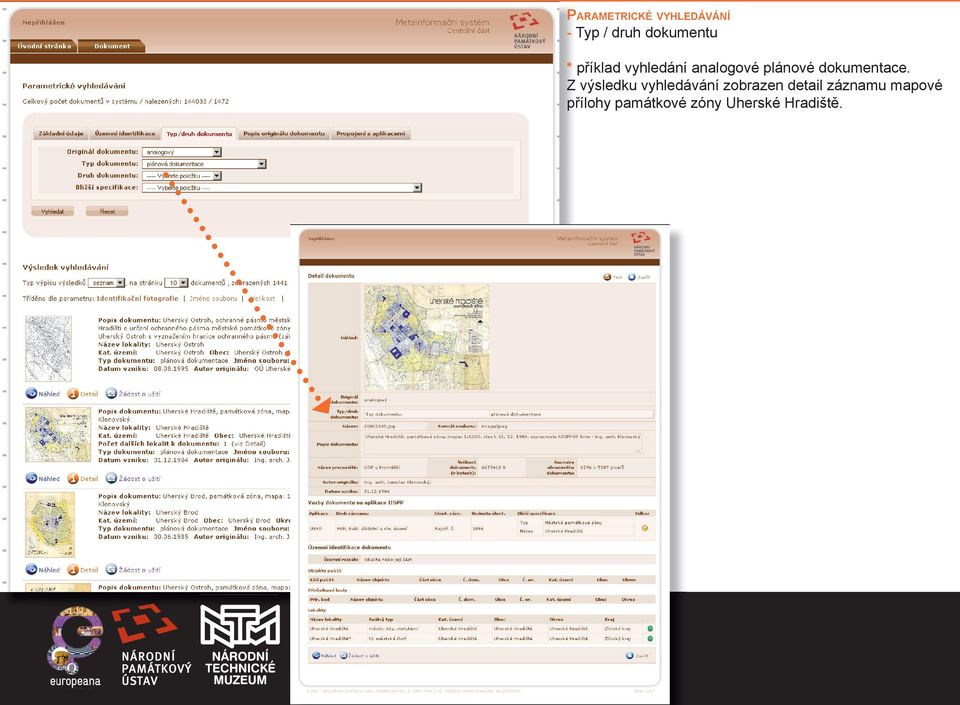Click the Europeana logo
The image size is (960, 705).
(75, 647)
